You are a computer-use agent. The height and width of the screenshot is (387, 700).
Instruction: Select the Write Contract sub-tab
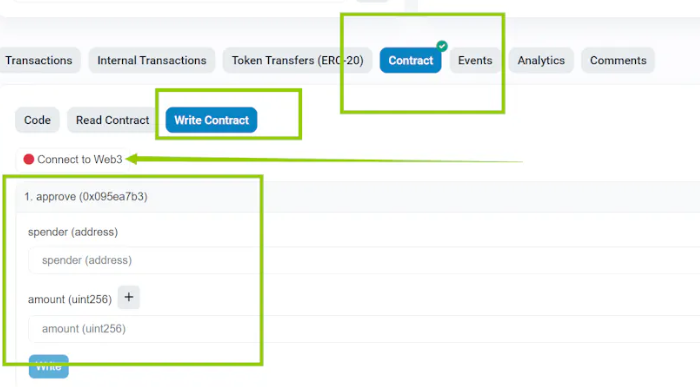pos(211,120)
